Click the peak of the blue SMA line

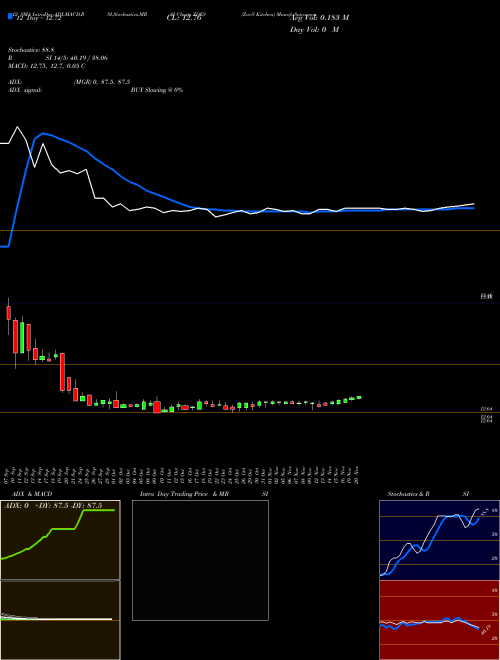coord(44,133)
